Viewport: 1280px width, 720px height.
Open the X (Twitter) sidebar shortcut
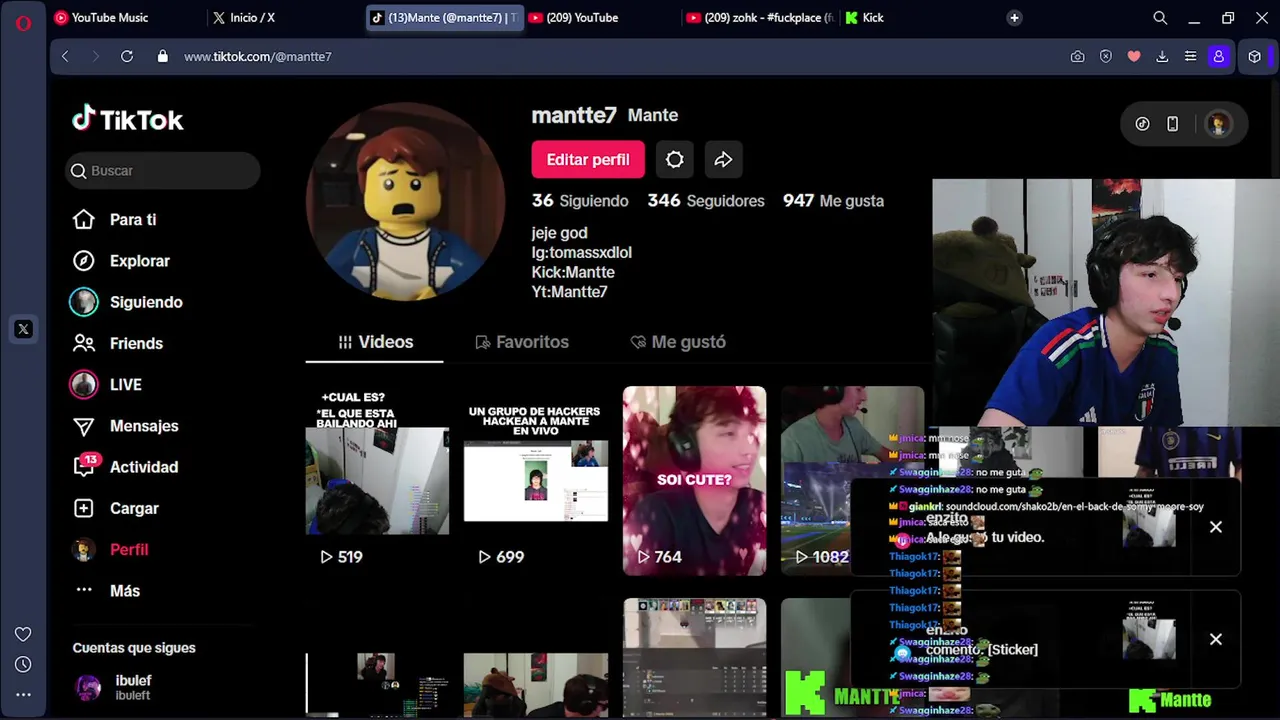pyautogui.click(x=23, y=329)
